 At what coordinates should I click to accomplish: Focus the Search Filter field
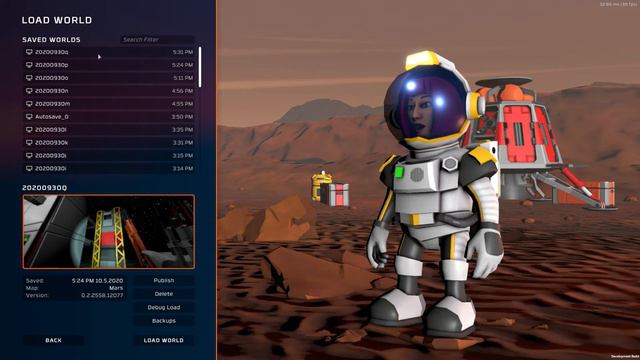tap(157, 40)
